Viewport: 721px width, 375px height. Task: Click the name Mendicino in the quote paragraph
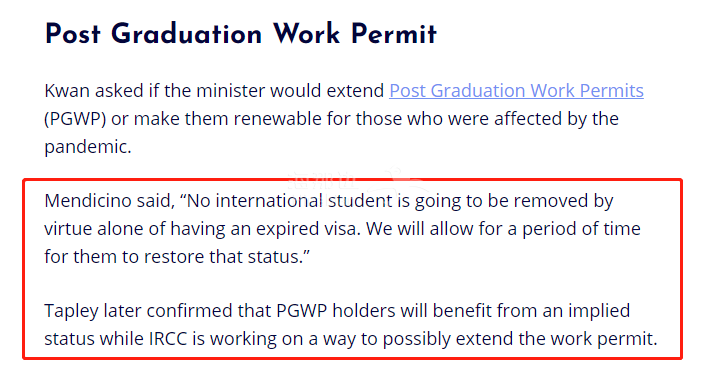[88, 201]
